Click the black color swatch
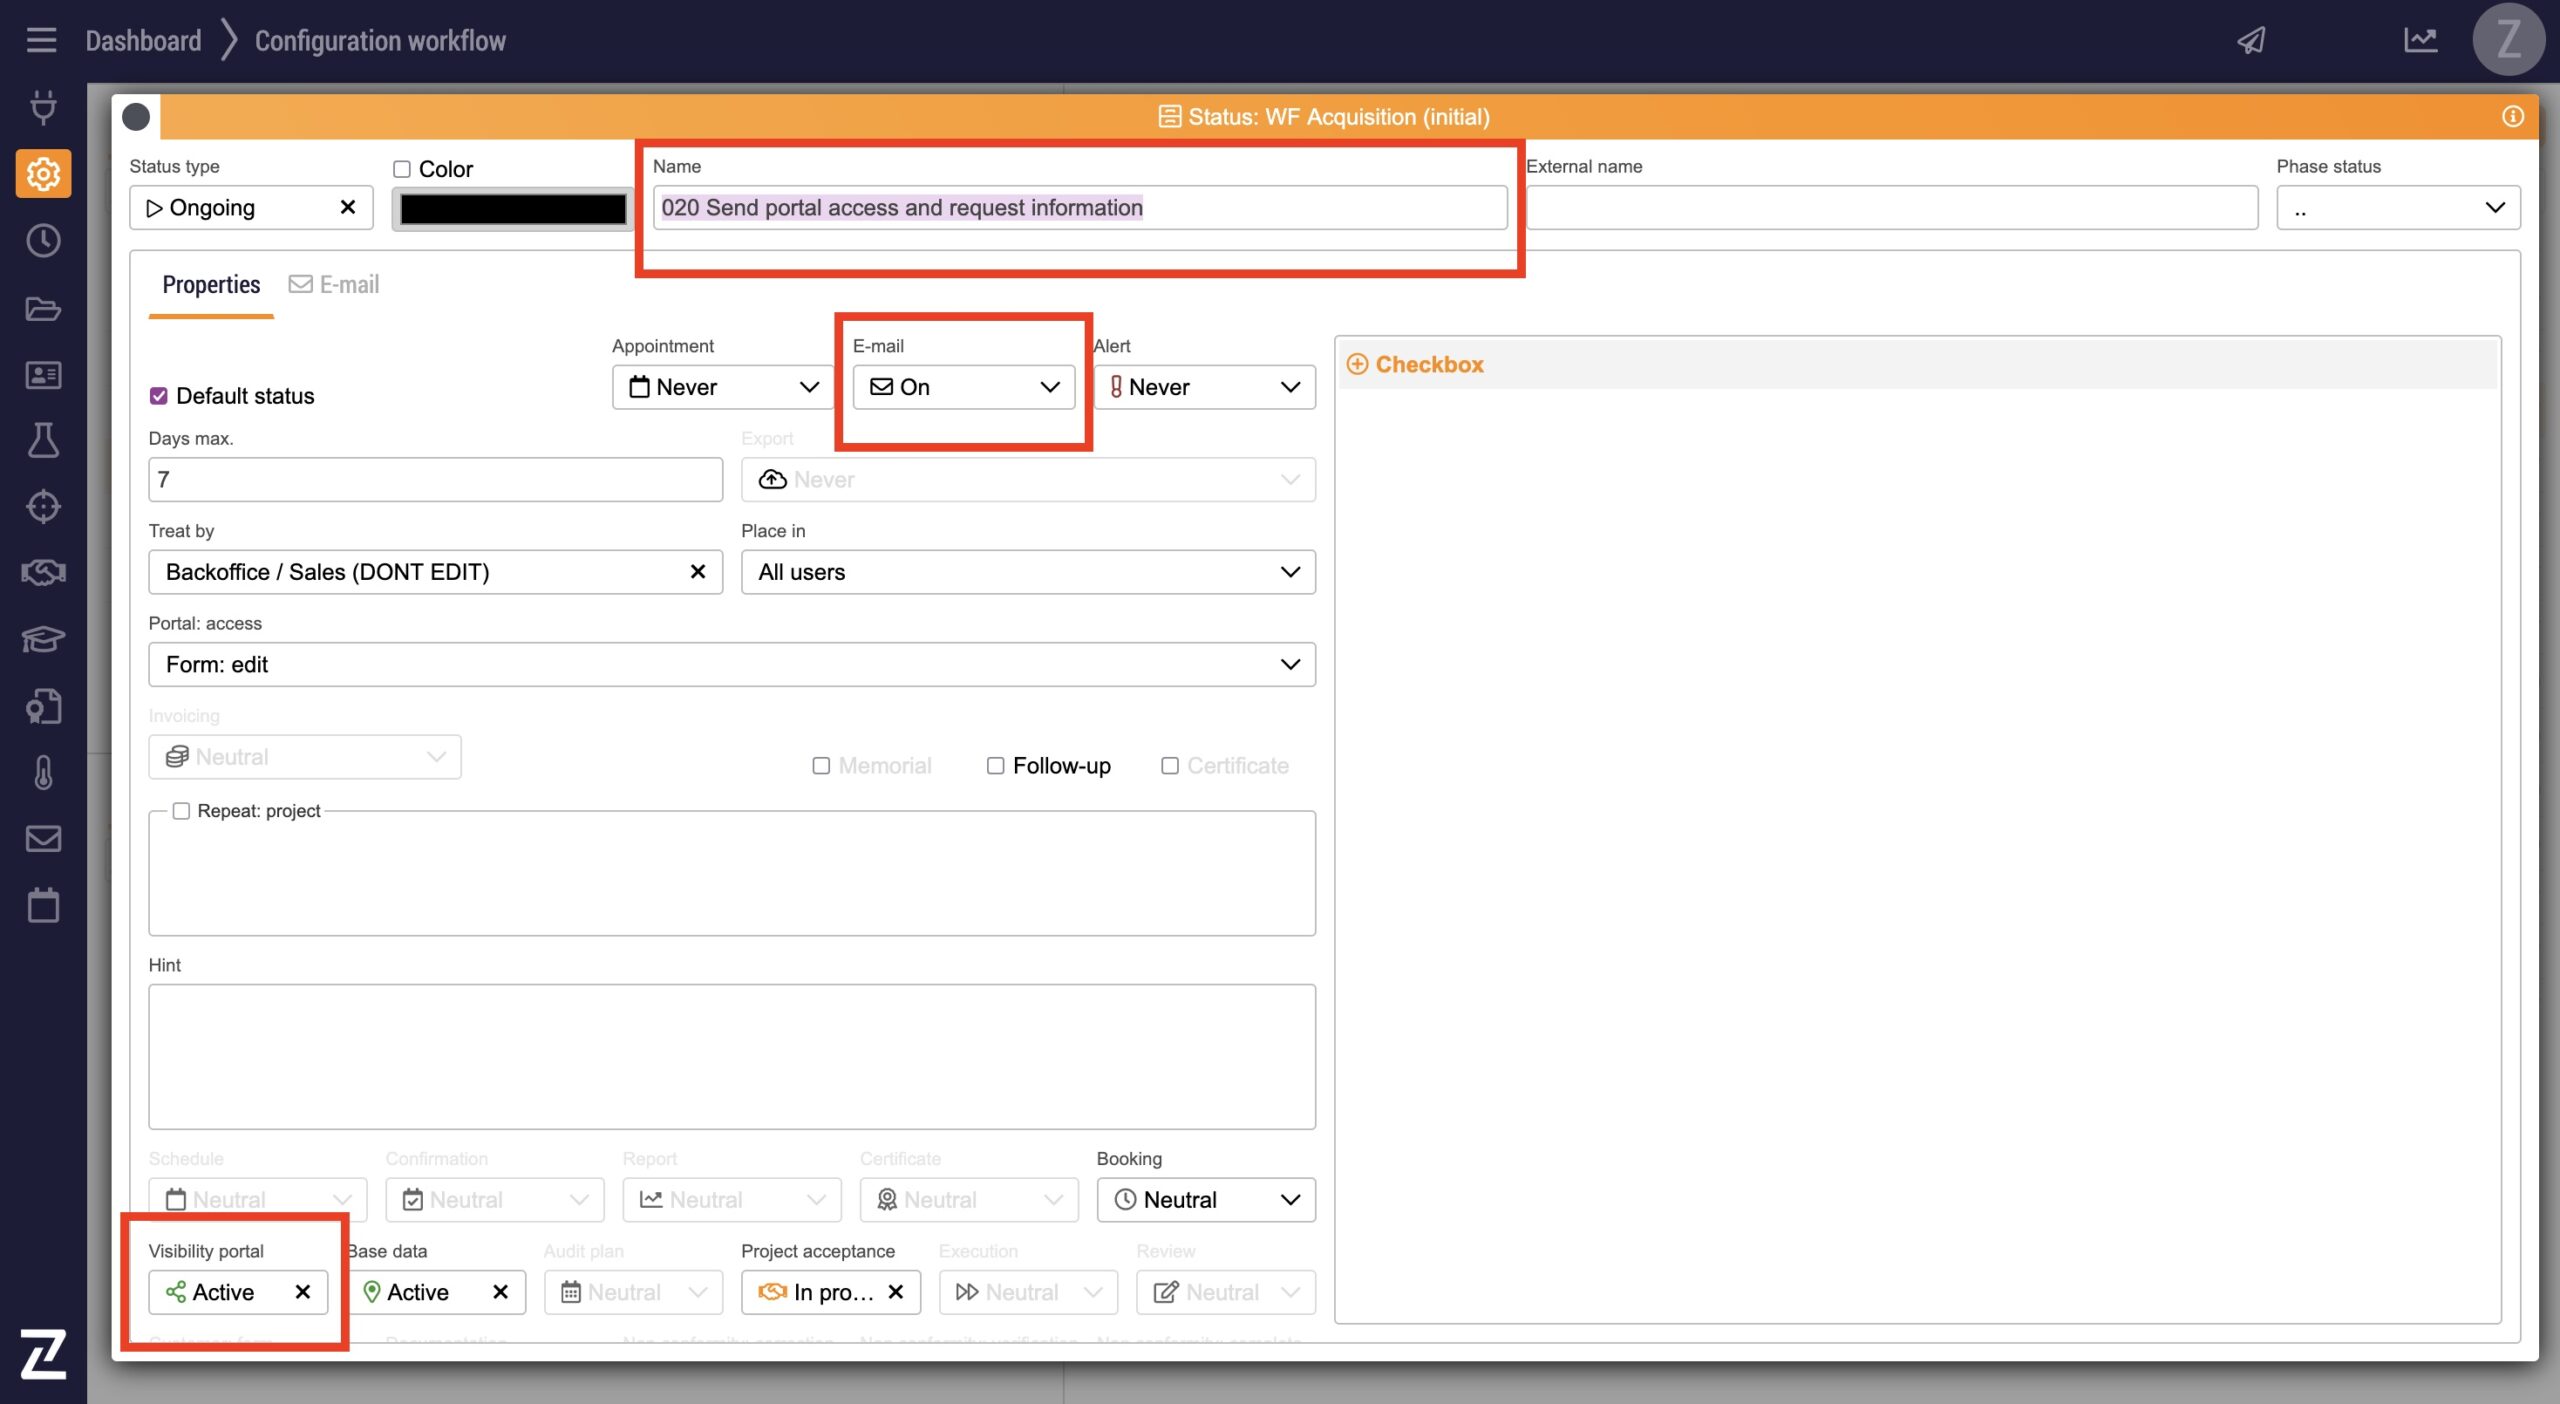The image size is (2560, 1404). click(x=512, y=209)
